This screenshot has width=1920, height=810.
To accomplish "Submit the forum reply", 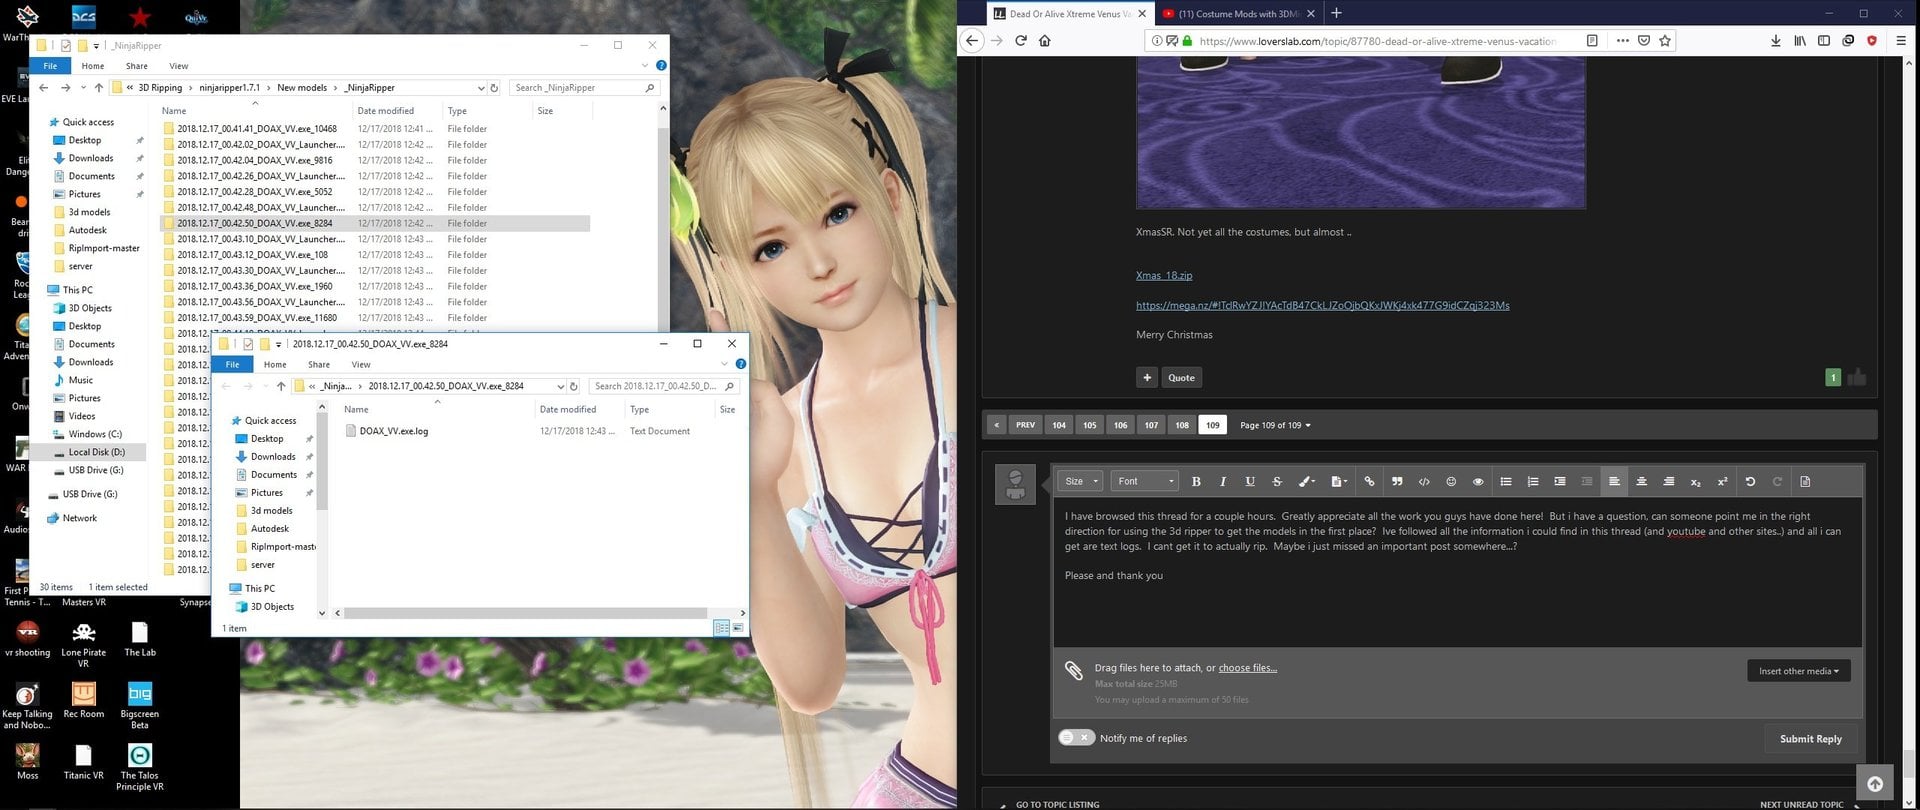I will (1810, 739).
